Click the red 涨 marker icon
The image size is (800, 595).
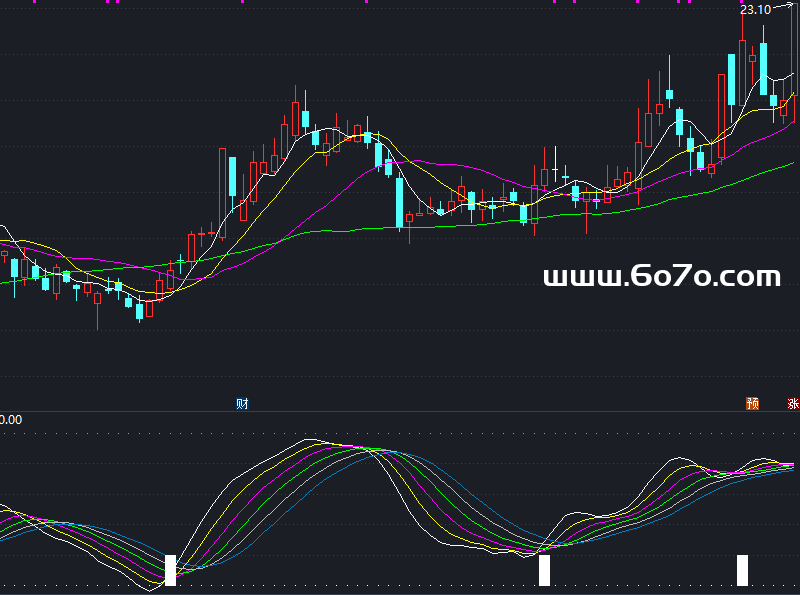click(793, 404)
